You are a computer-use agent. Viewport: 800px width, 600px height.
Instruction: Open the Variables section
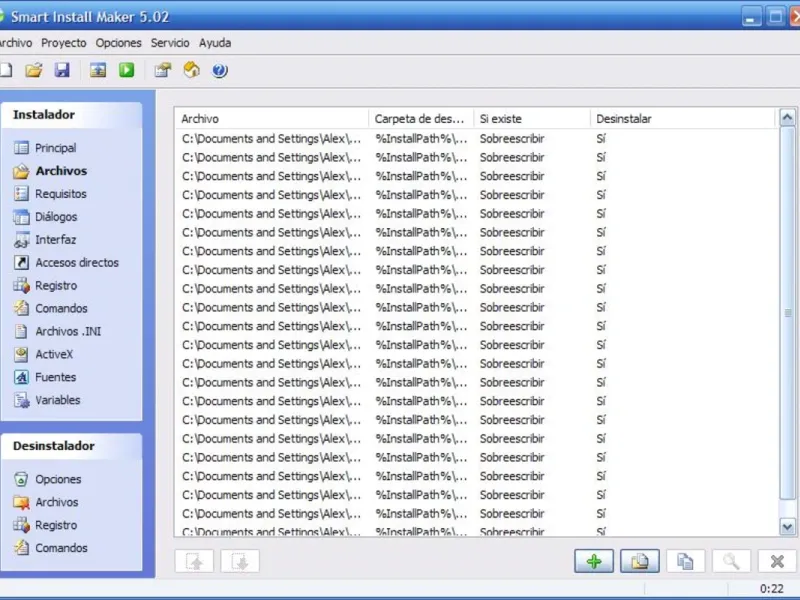point(47,400)
